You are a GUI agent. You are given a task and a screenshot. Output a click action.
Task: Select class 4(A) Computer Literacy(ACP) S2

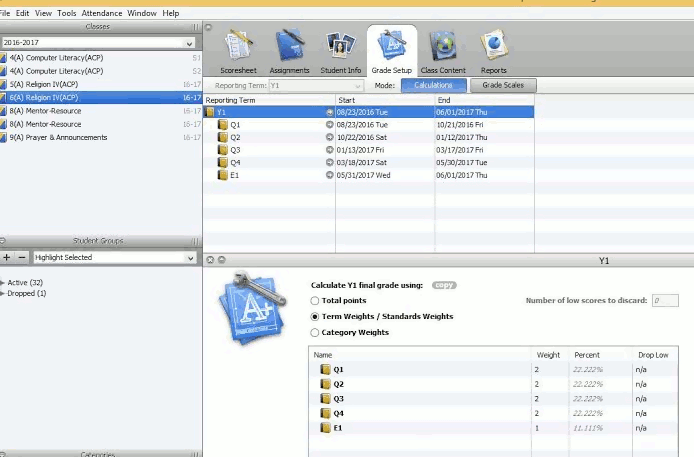[x=101, y=71]
